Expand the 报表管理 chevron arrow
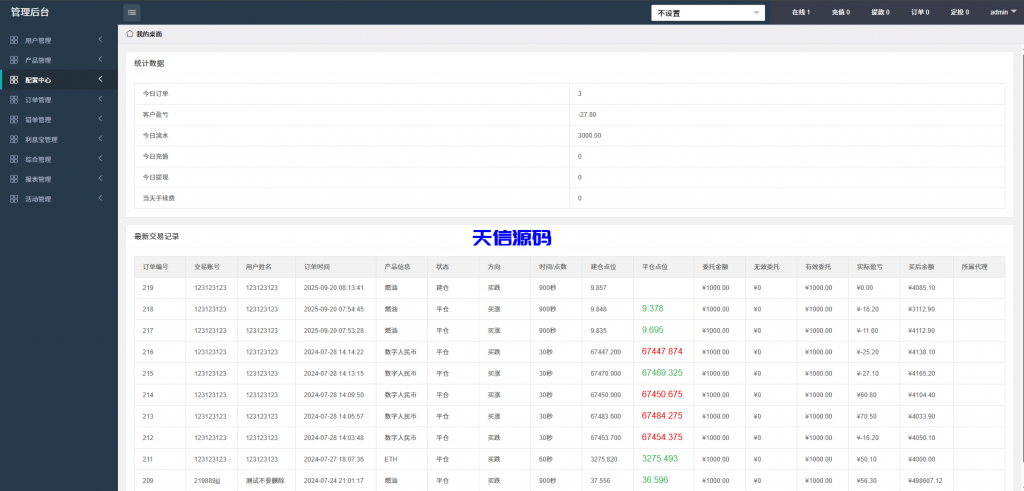 100,179
